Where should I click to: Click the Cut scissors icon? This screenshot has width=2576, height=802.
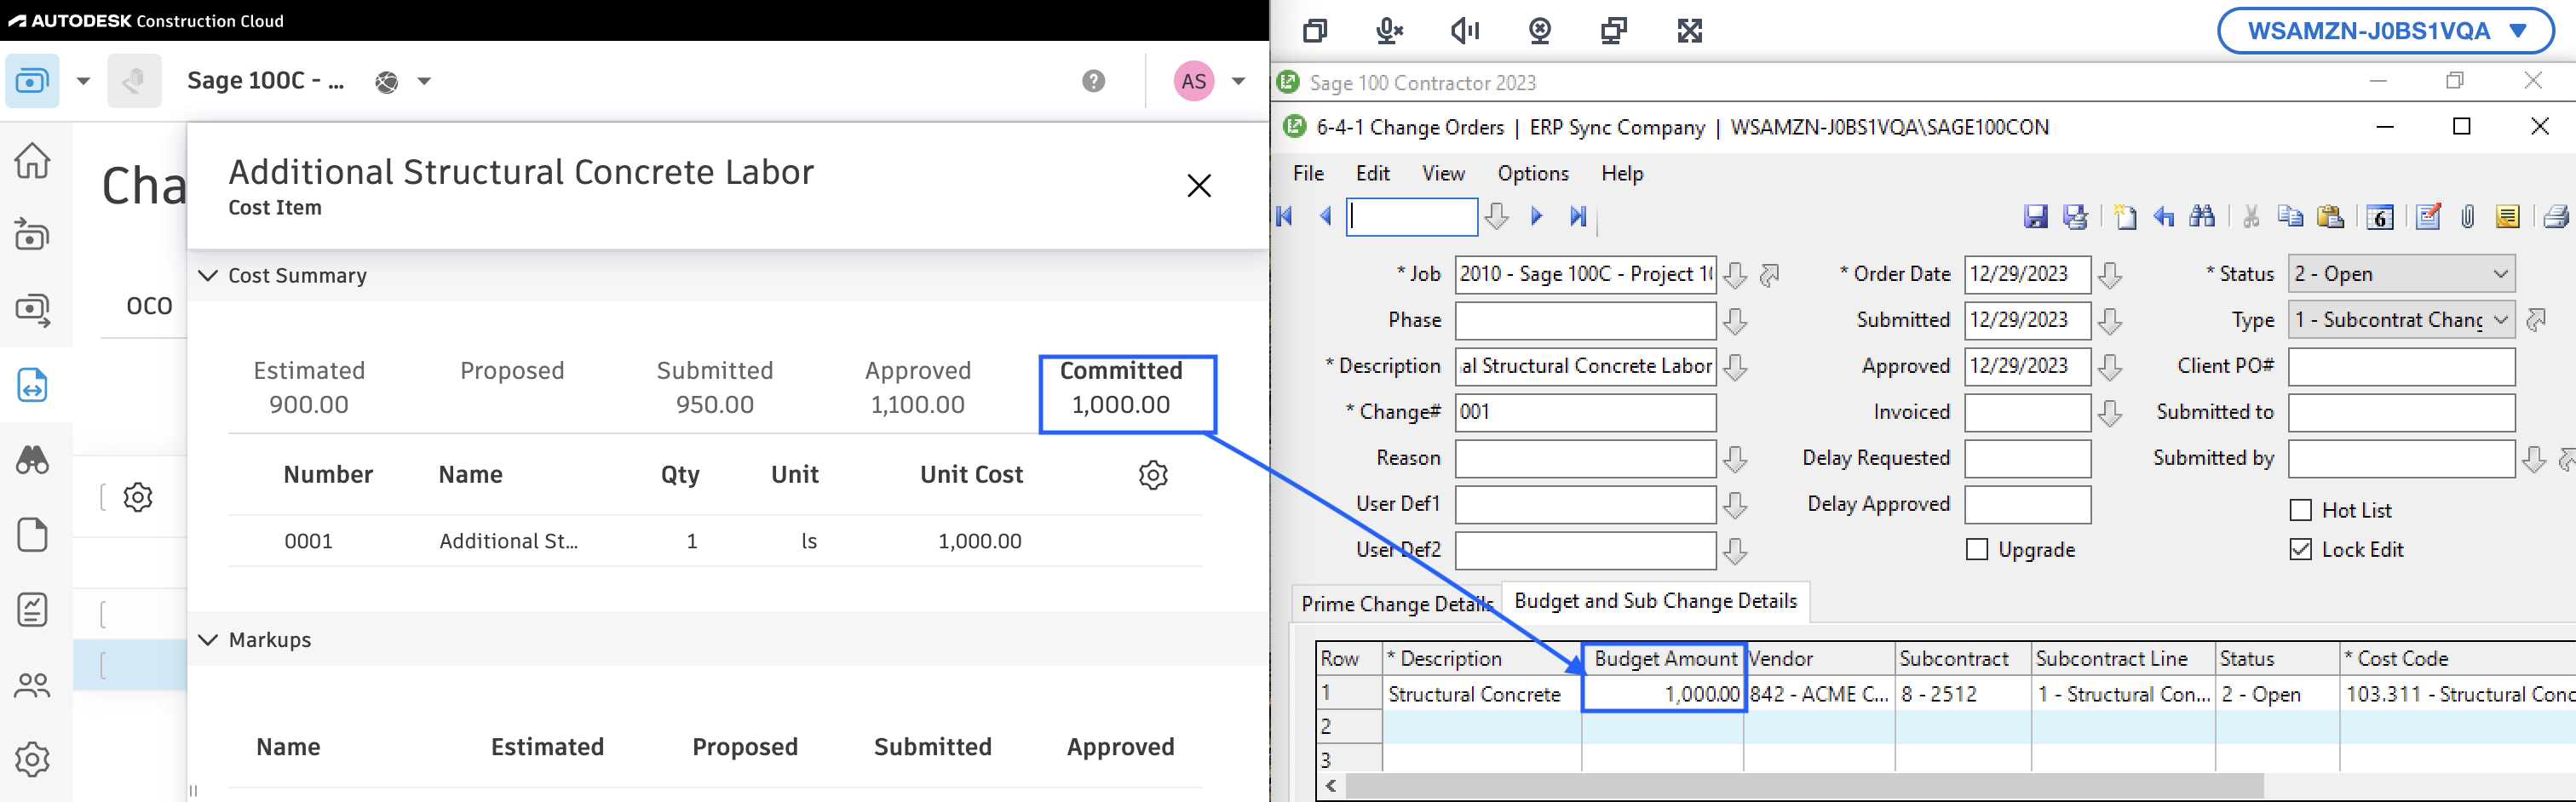pyautogui.click(x=2251, y=216)
